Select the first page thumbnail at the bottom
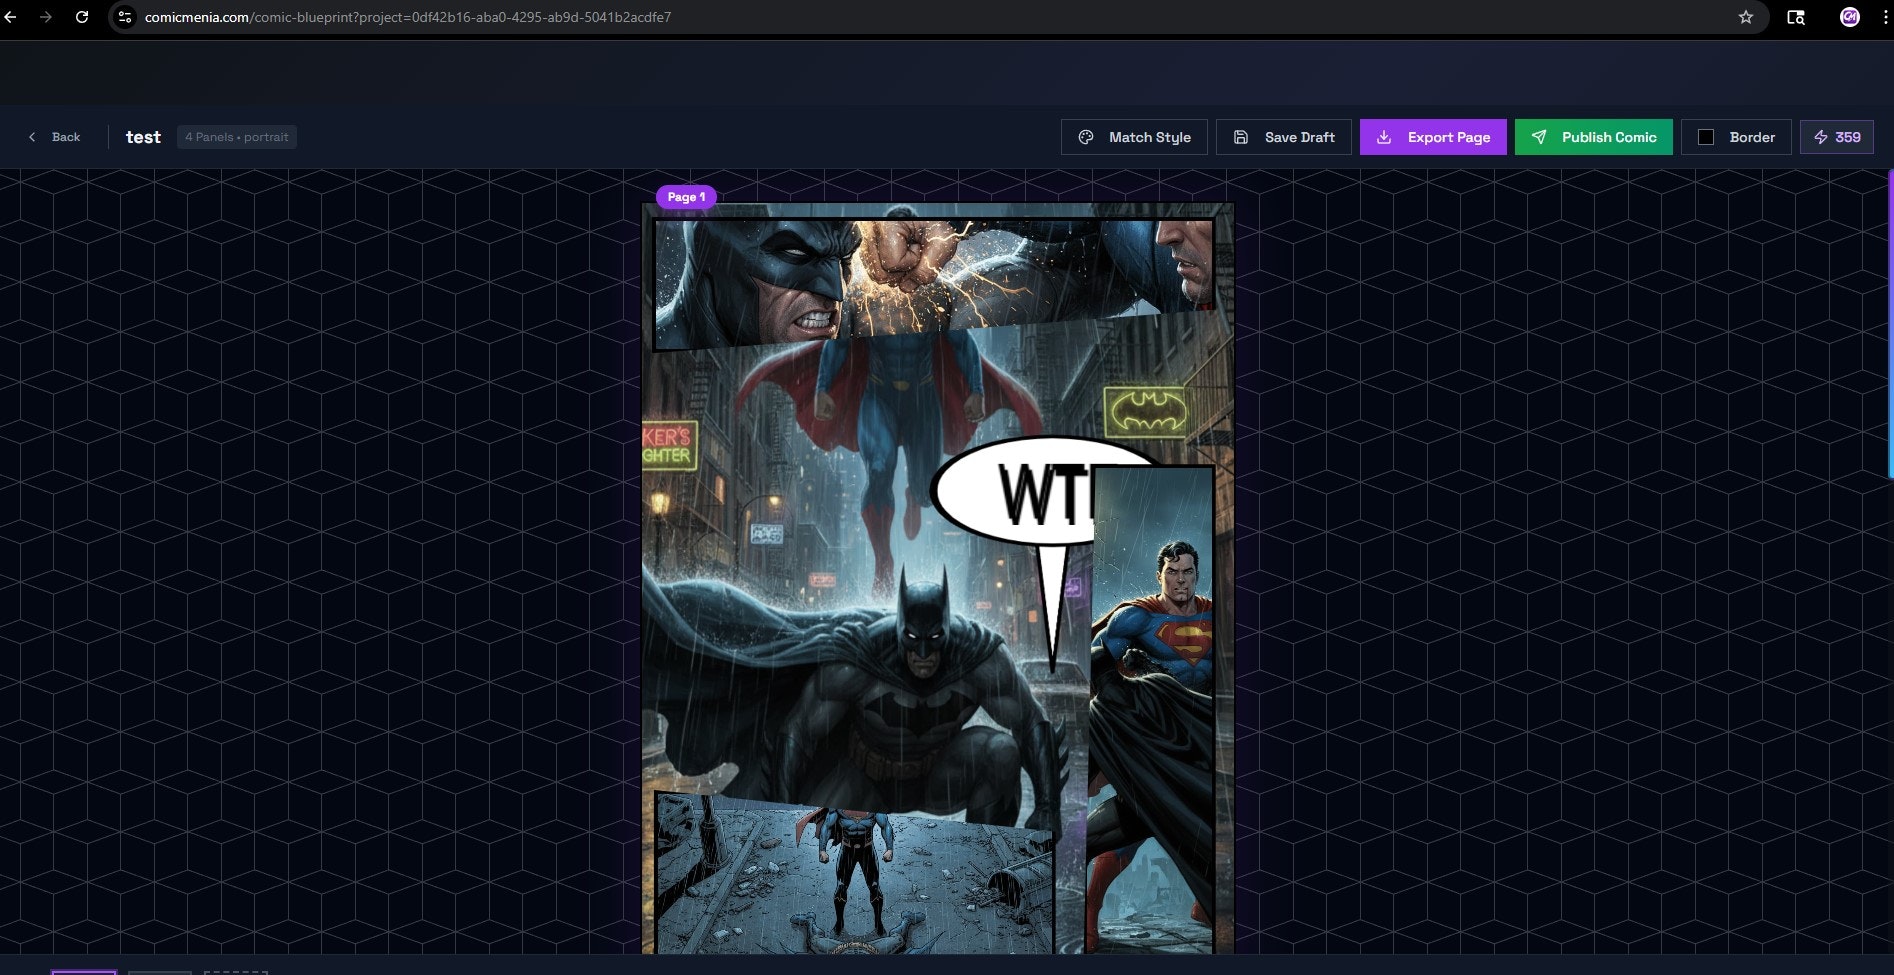The width and height of the screenshot is (1894, 975). pyautogui.click(x=84, y=971)
